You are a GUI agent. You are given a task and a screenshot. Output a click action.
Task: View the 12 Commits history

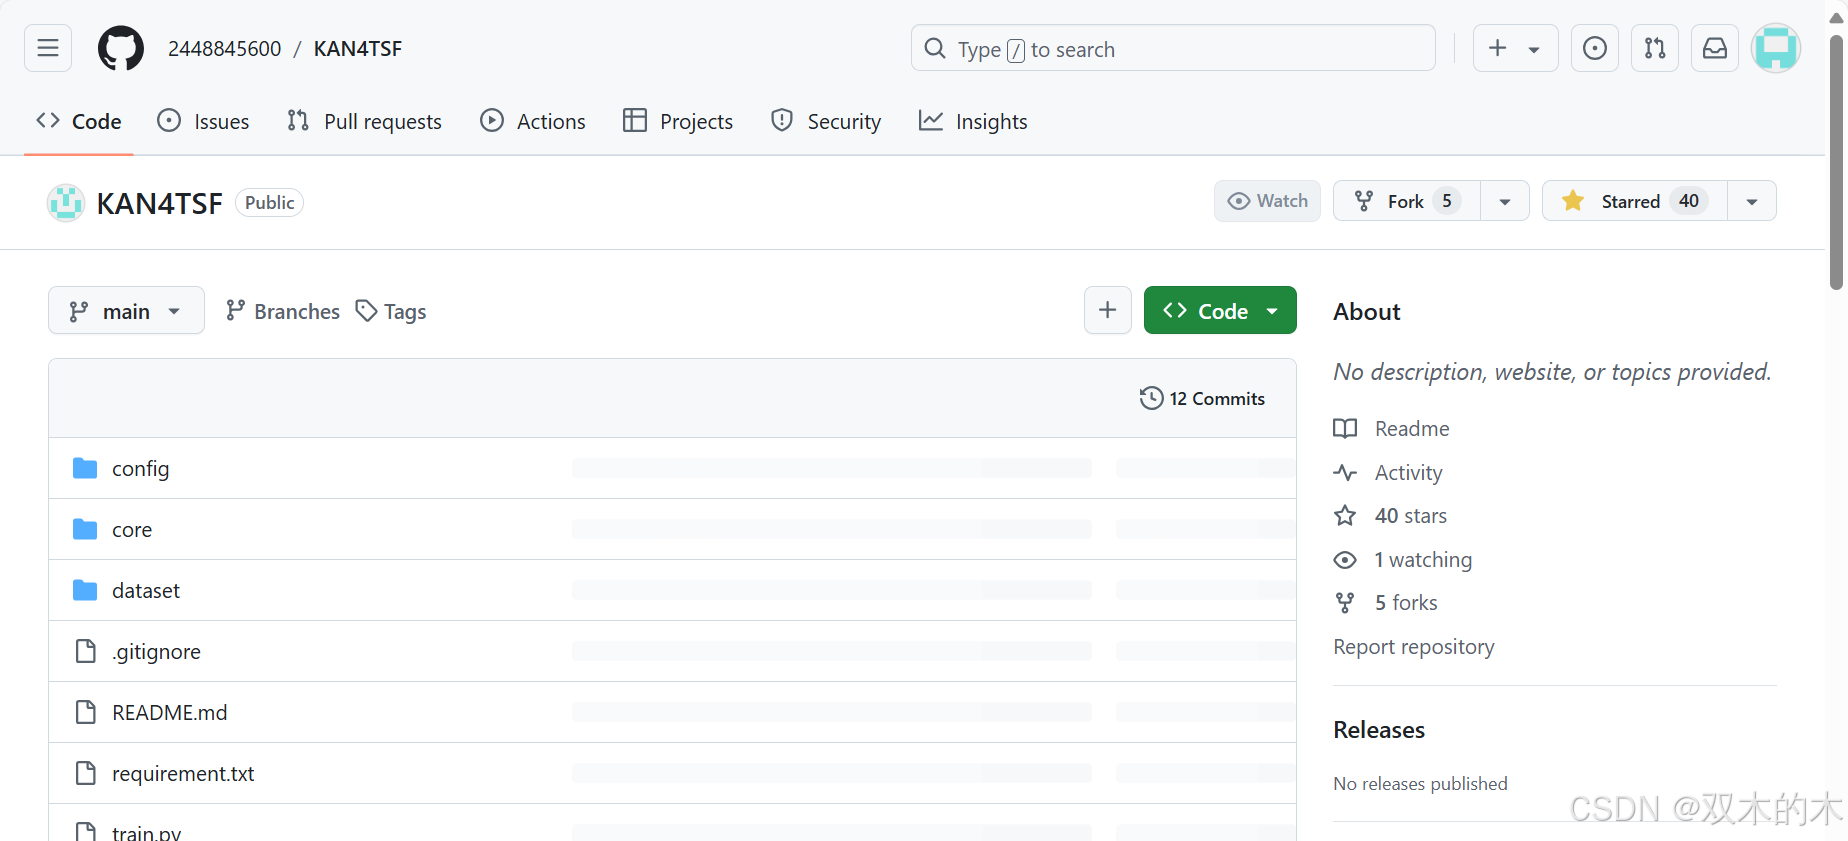(x=1202, y=398)
